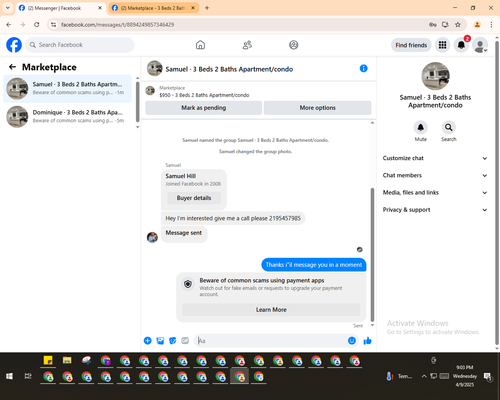Open the account profile avatar menu
This screenshot has width=500, height=400.
[480, 45]
